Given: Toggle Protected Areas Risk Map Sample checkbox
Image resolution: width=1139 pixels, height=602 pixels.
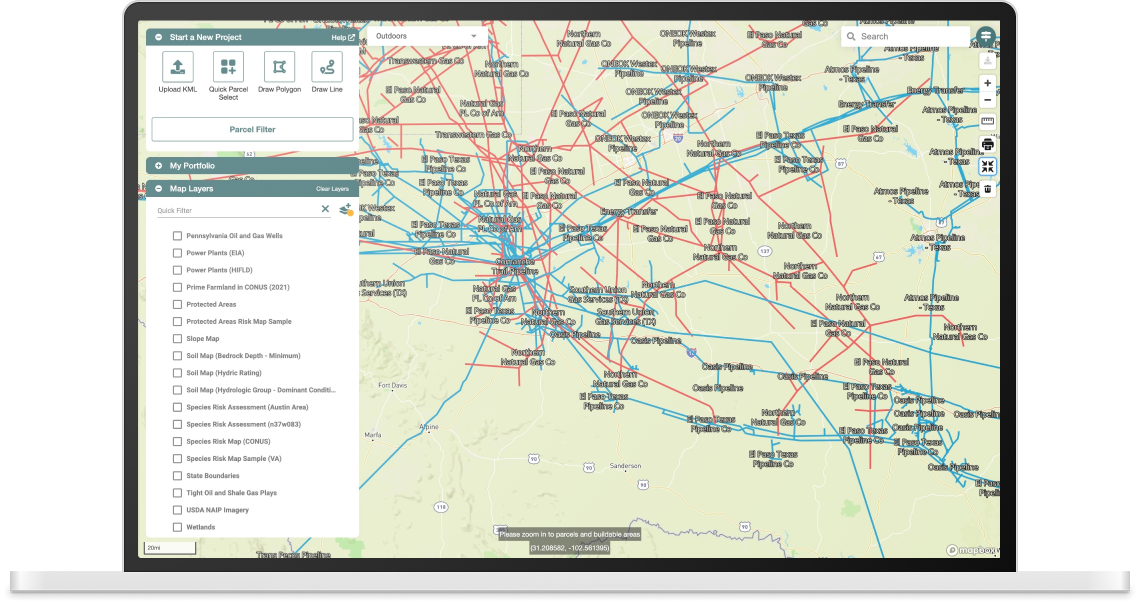Looking at the screenshot, I should tap(177, 322).
